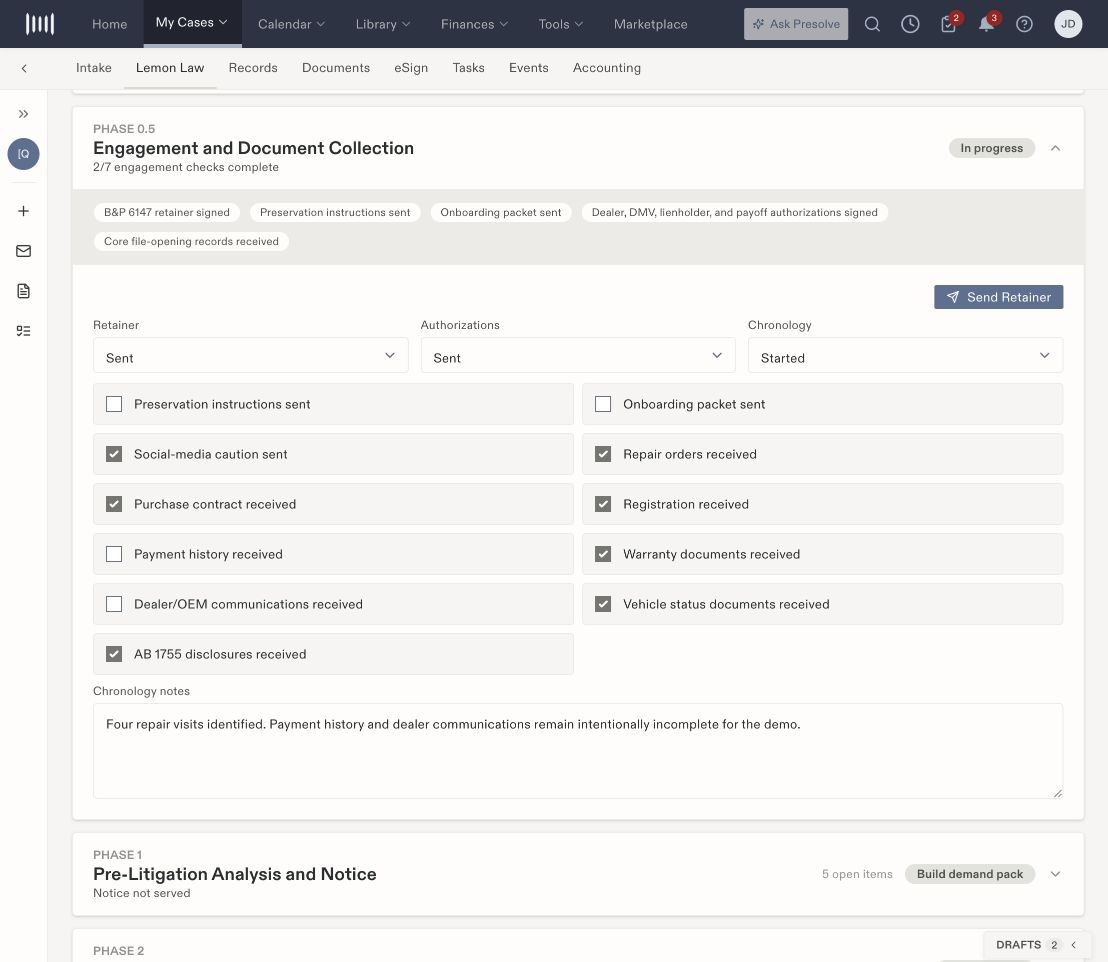Click into the Chronology notes text area
The width and height of the screenshot is (1108, 962).
[x=578, y=751]
